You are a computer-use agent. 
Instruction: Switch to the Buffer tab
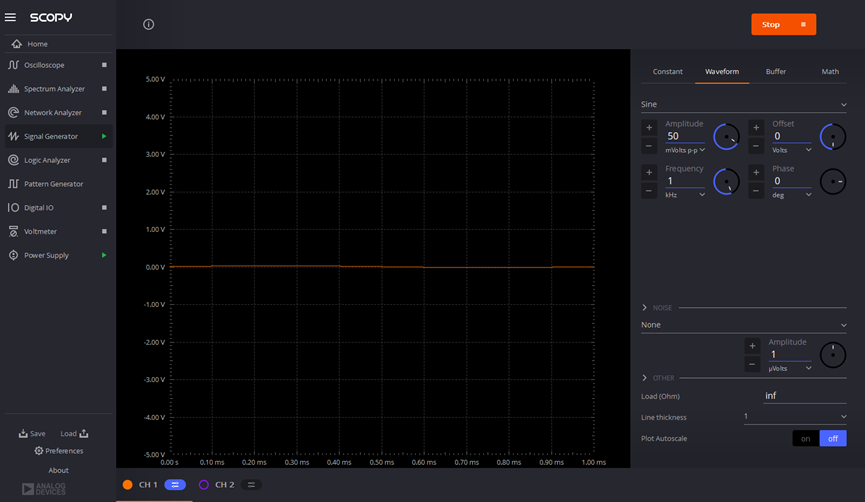(x=776, y=72)
